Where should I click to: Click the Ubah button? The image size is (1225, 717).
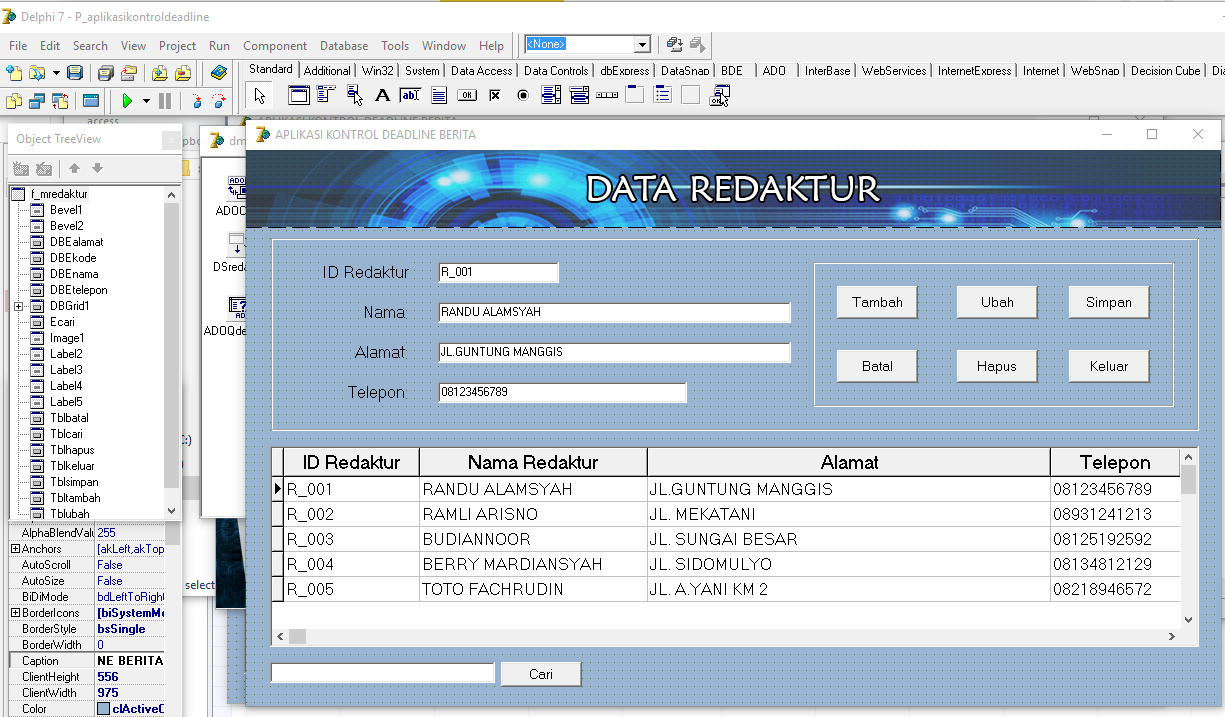pyautogui.click(x=997, y=302)
